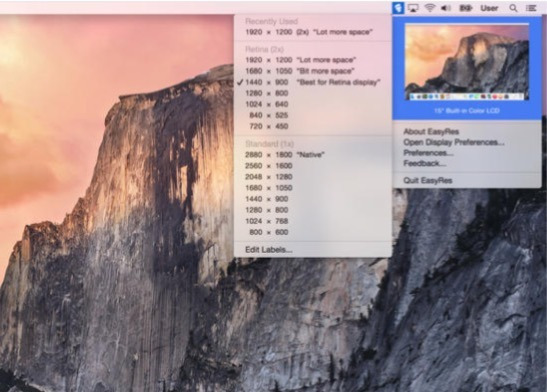Select checked 1440 × 900 "Best for Retina display"
The image size is (547, 392).
coord(312,82)
